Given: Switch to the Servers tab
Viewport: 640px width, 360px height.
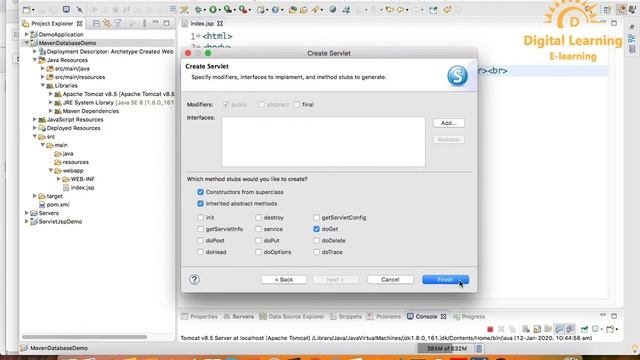Looking at the screenshot, I should tap(239, 316).
